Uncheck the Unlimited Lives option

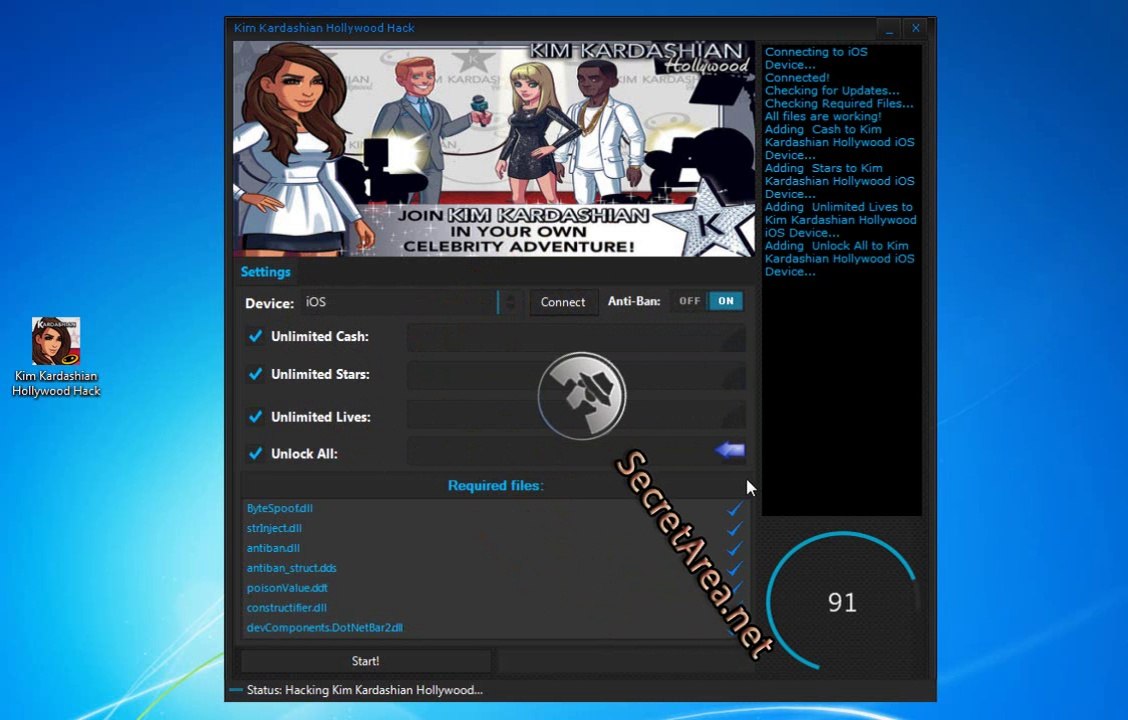(255, 416)
